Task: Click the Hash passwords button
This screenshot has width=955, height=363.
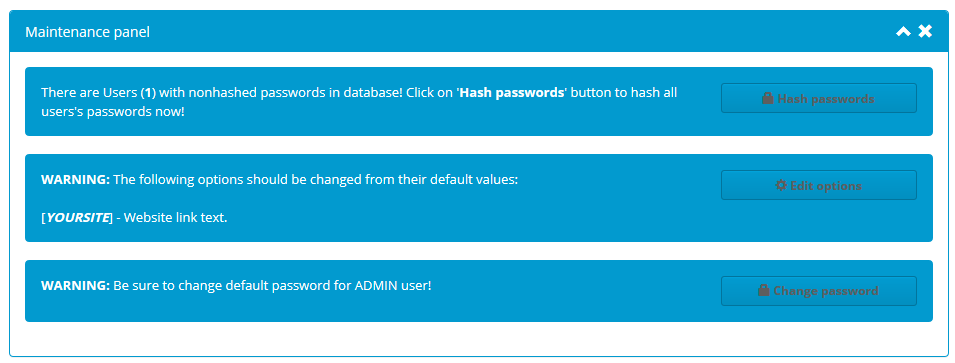Action: click(x=819, y=98)
